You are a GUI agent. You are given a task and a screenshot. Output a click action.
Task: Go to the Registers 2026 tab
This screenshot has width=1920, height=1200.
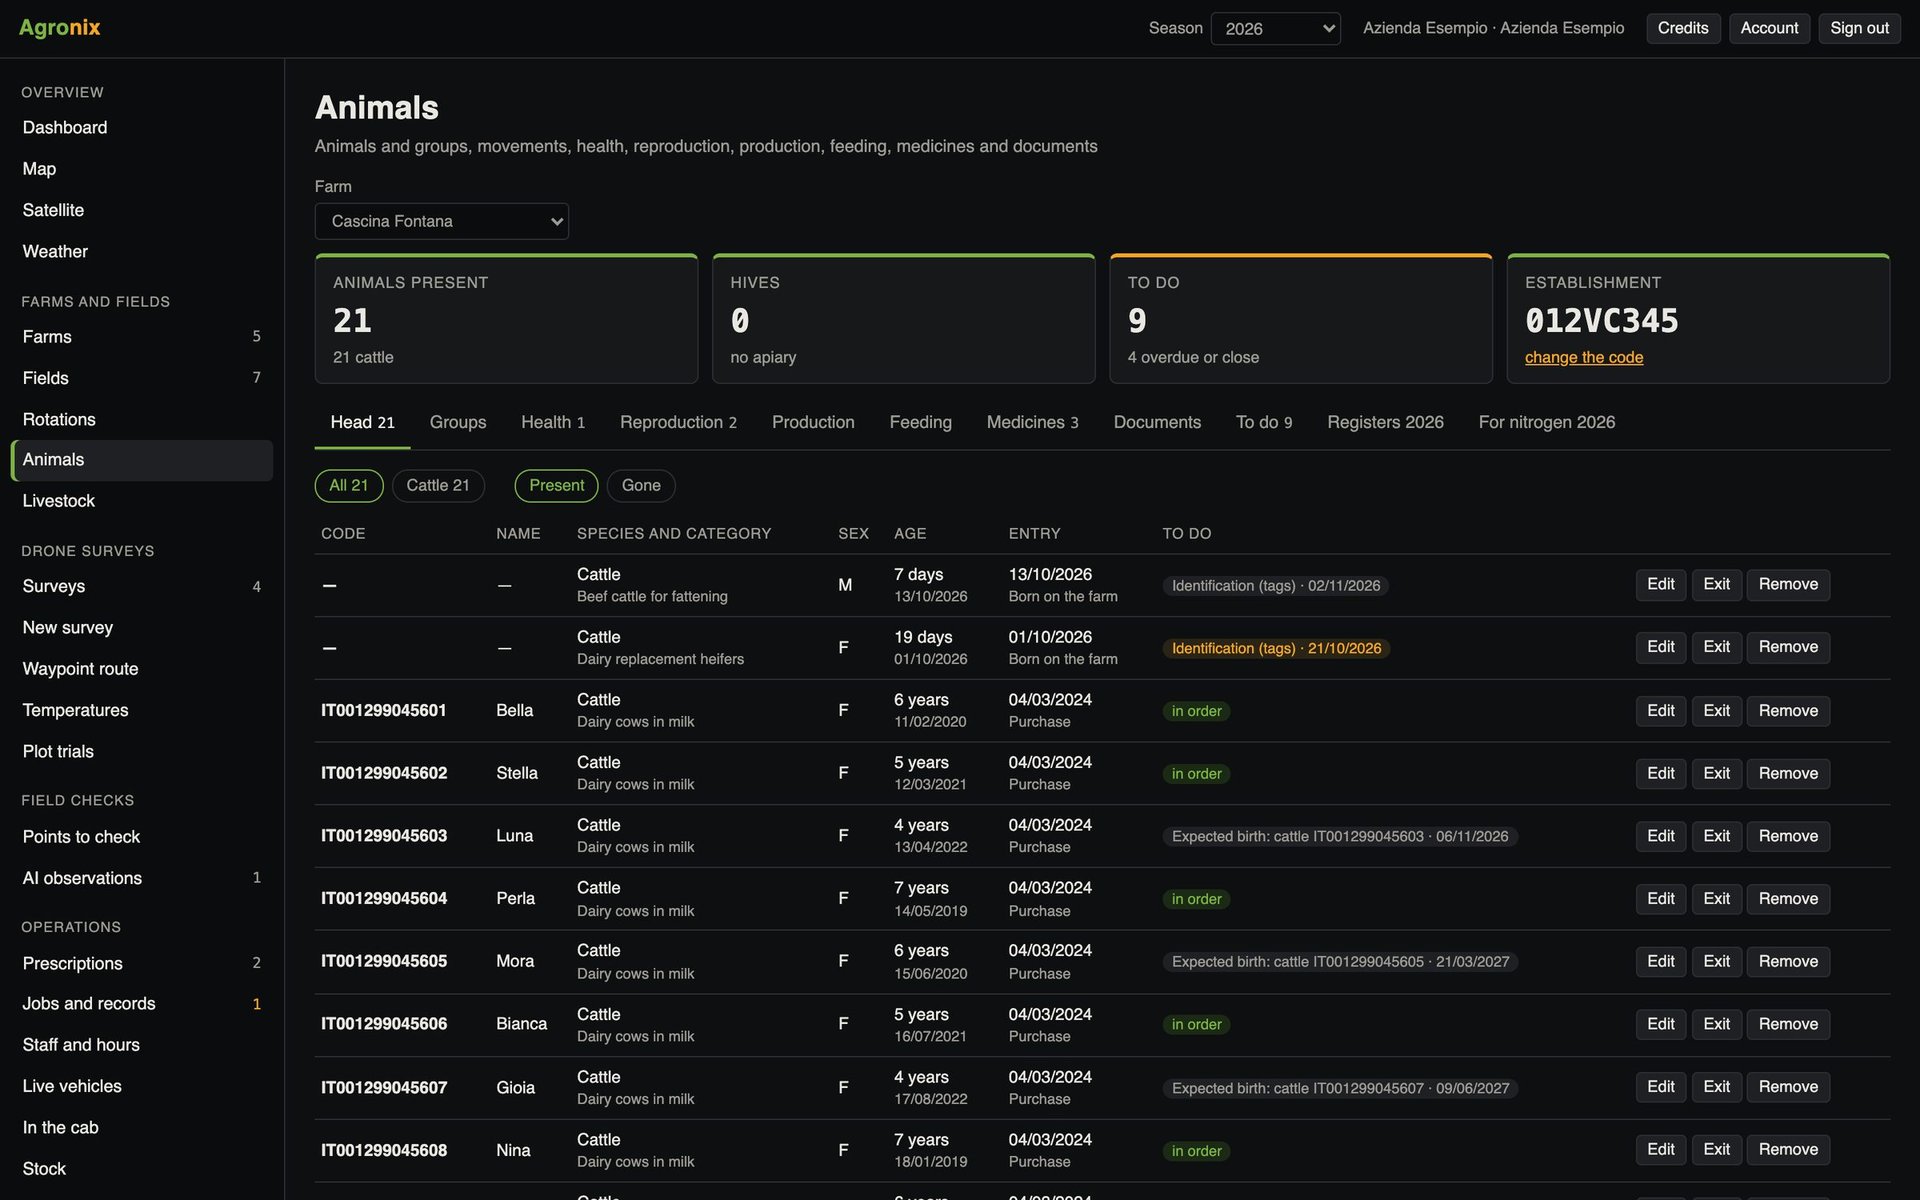point(1385,422)
